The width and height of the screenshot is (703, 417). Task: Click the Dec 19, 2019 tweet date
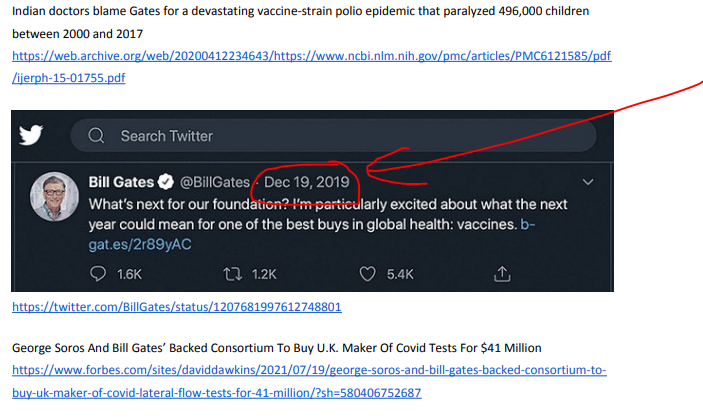pyautogui.click(x=307, y=182)
